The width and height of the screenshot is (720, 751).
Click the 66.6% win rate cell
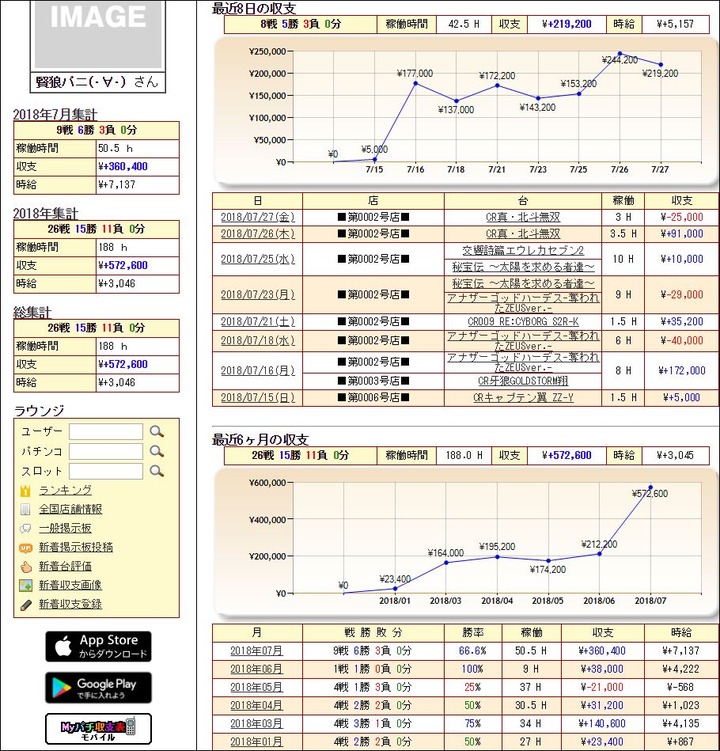[x=472, y=651]
